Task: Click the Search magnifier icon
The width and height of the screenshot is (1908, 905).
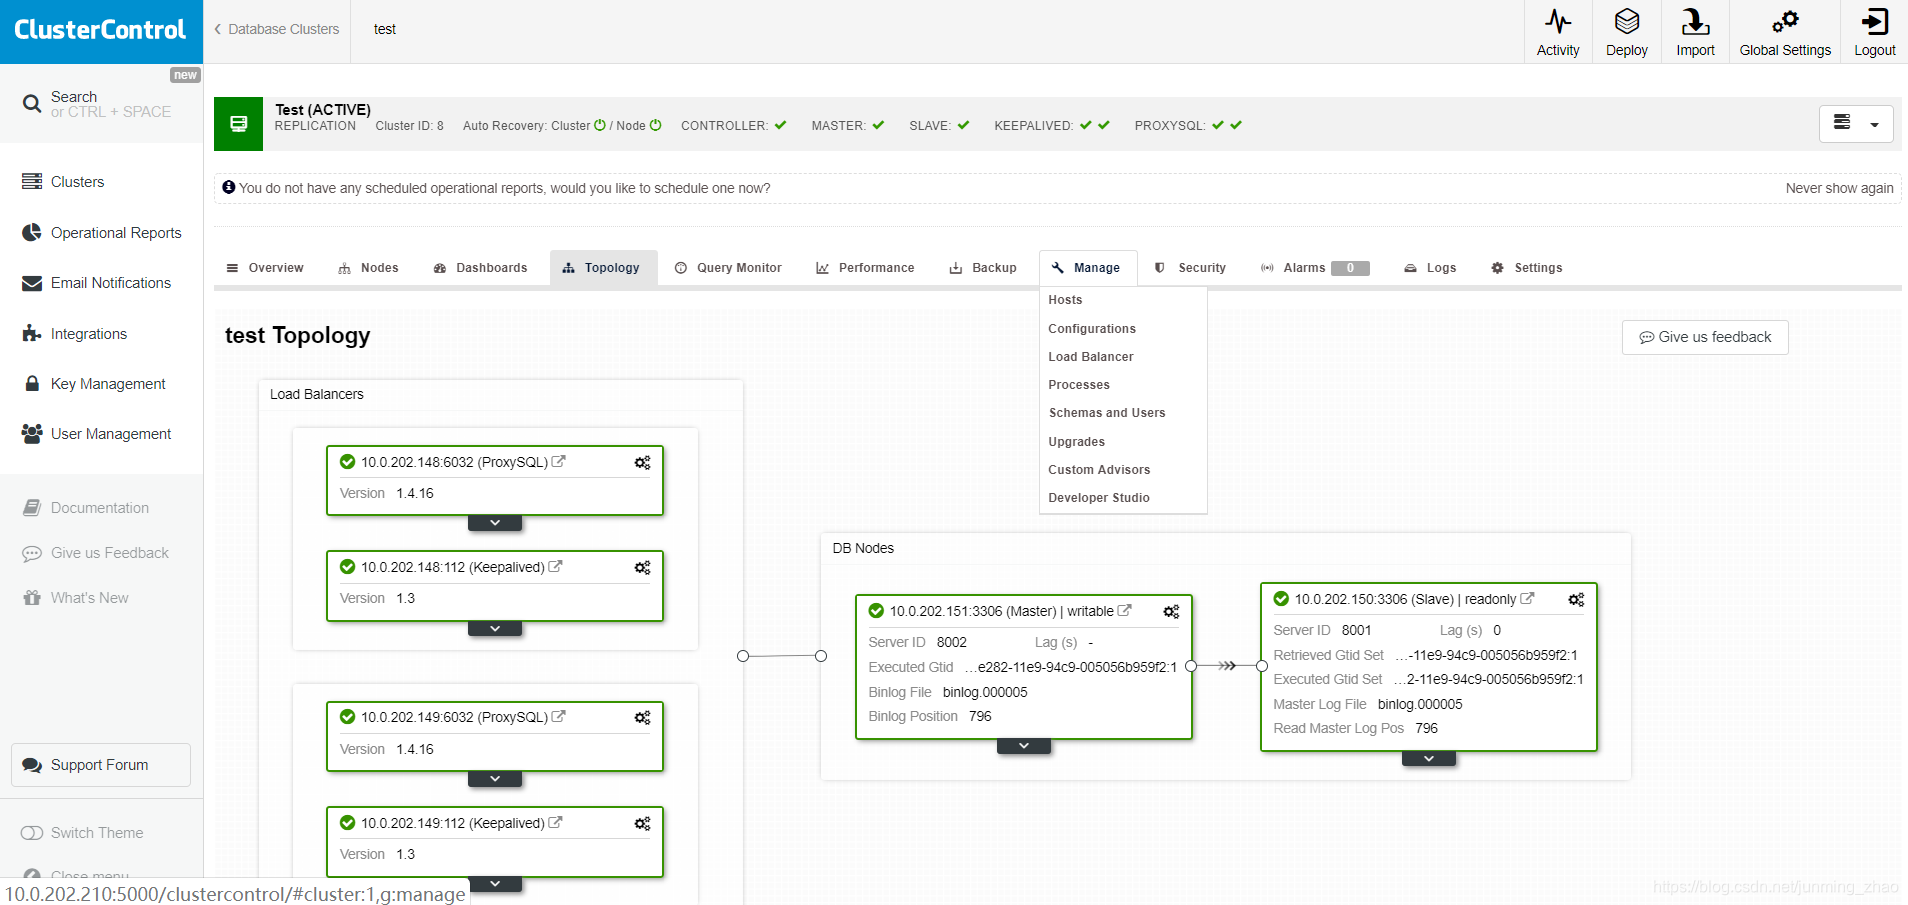Action: click(32, 103)
